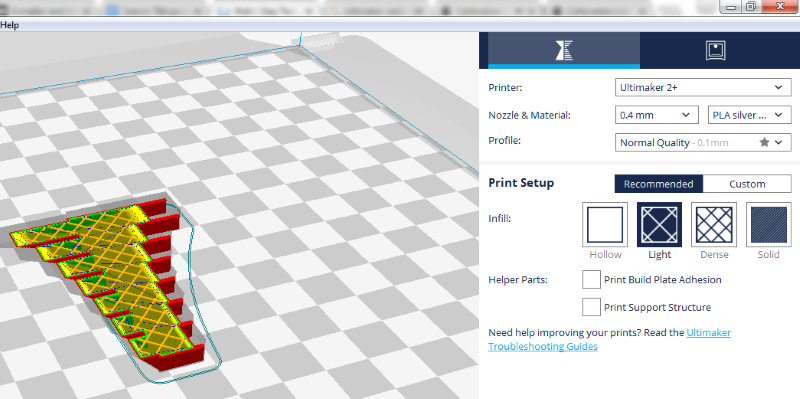Click the 'Nozzle & Material:' label

tap(529, 115)
